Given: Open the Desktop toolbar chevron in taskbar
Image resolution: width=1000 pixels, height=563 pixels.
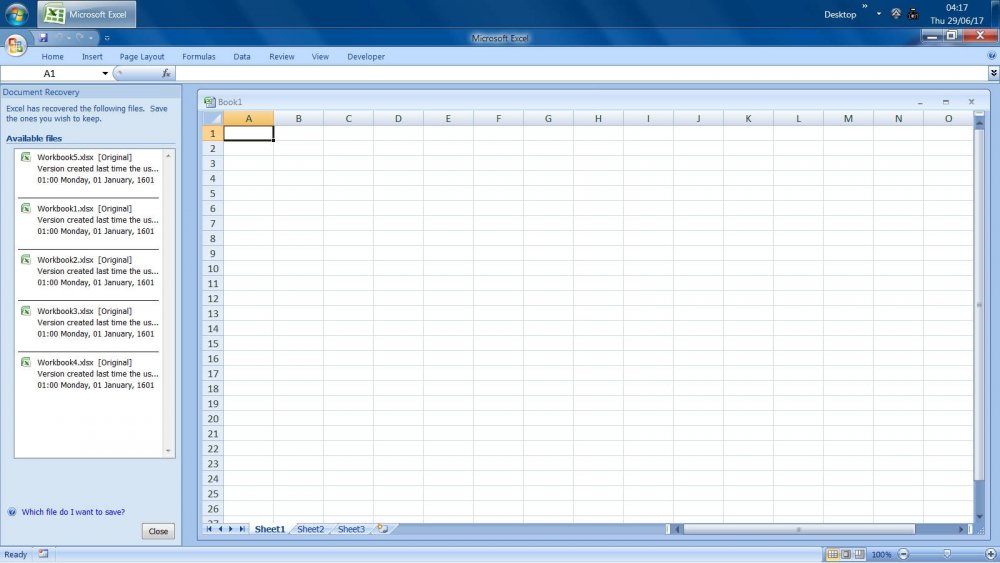Looking at the screenshot, I should coord(865,6).
